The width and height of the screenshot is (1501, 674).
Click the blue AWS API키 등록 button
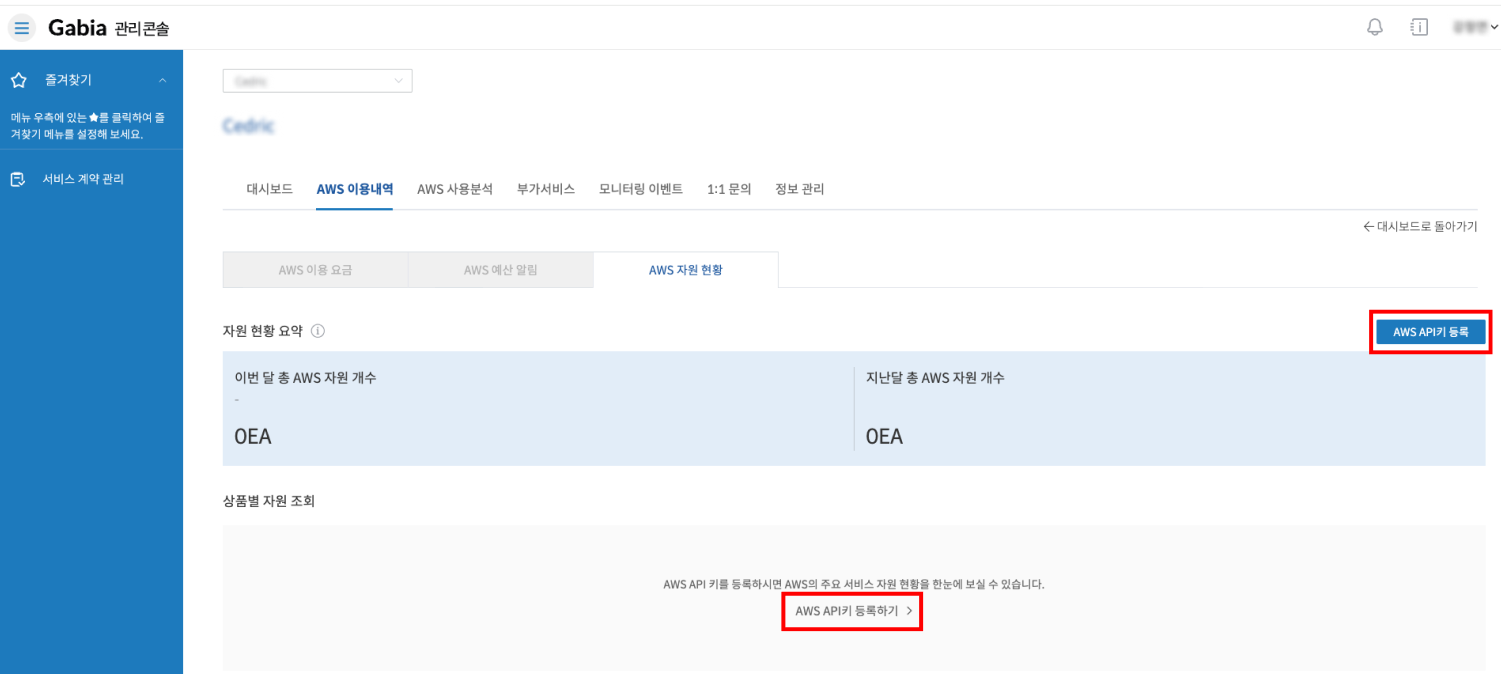point(1430,332)
